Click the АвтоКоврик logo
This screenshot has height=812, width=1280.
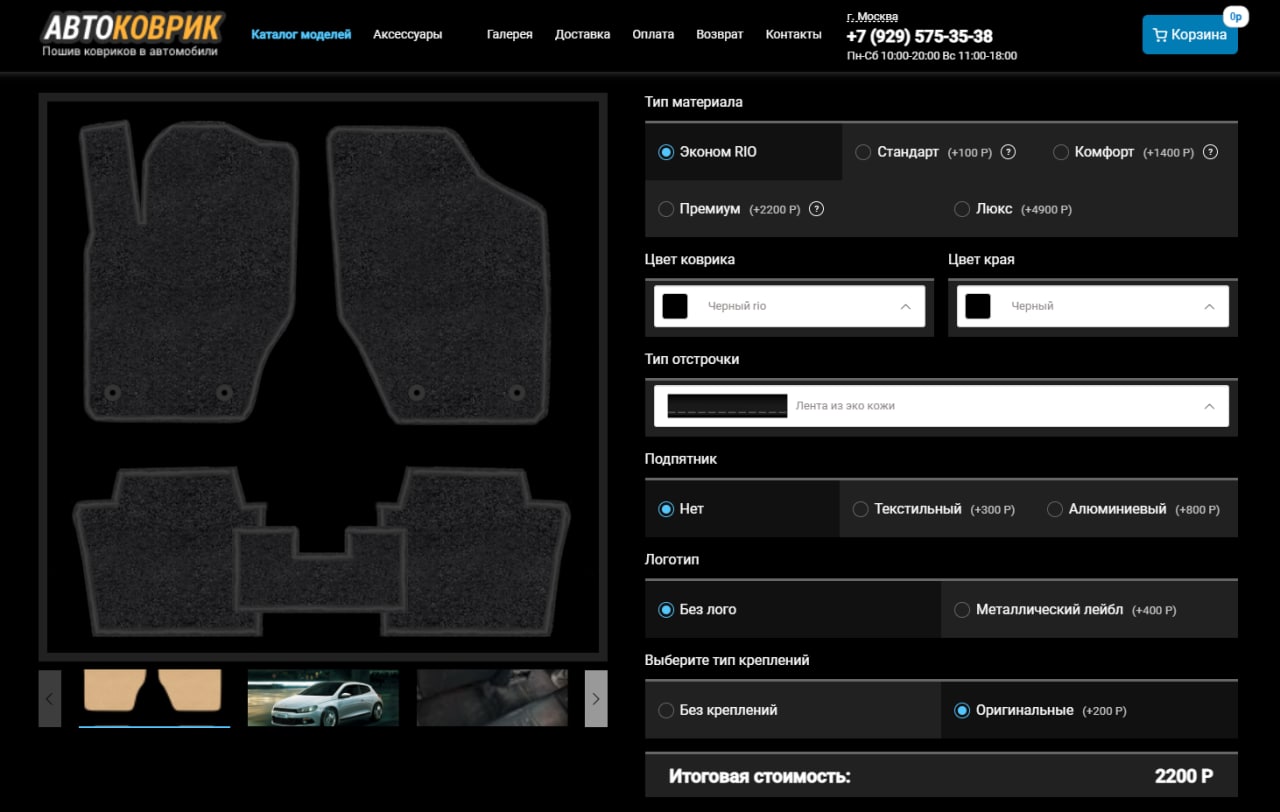pos(133,34)
